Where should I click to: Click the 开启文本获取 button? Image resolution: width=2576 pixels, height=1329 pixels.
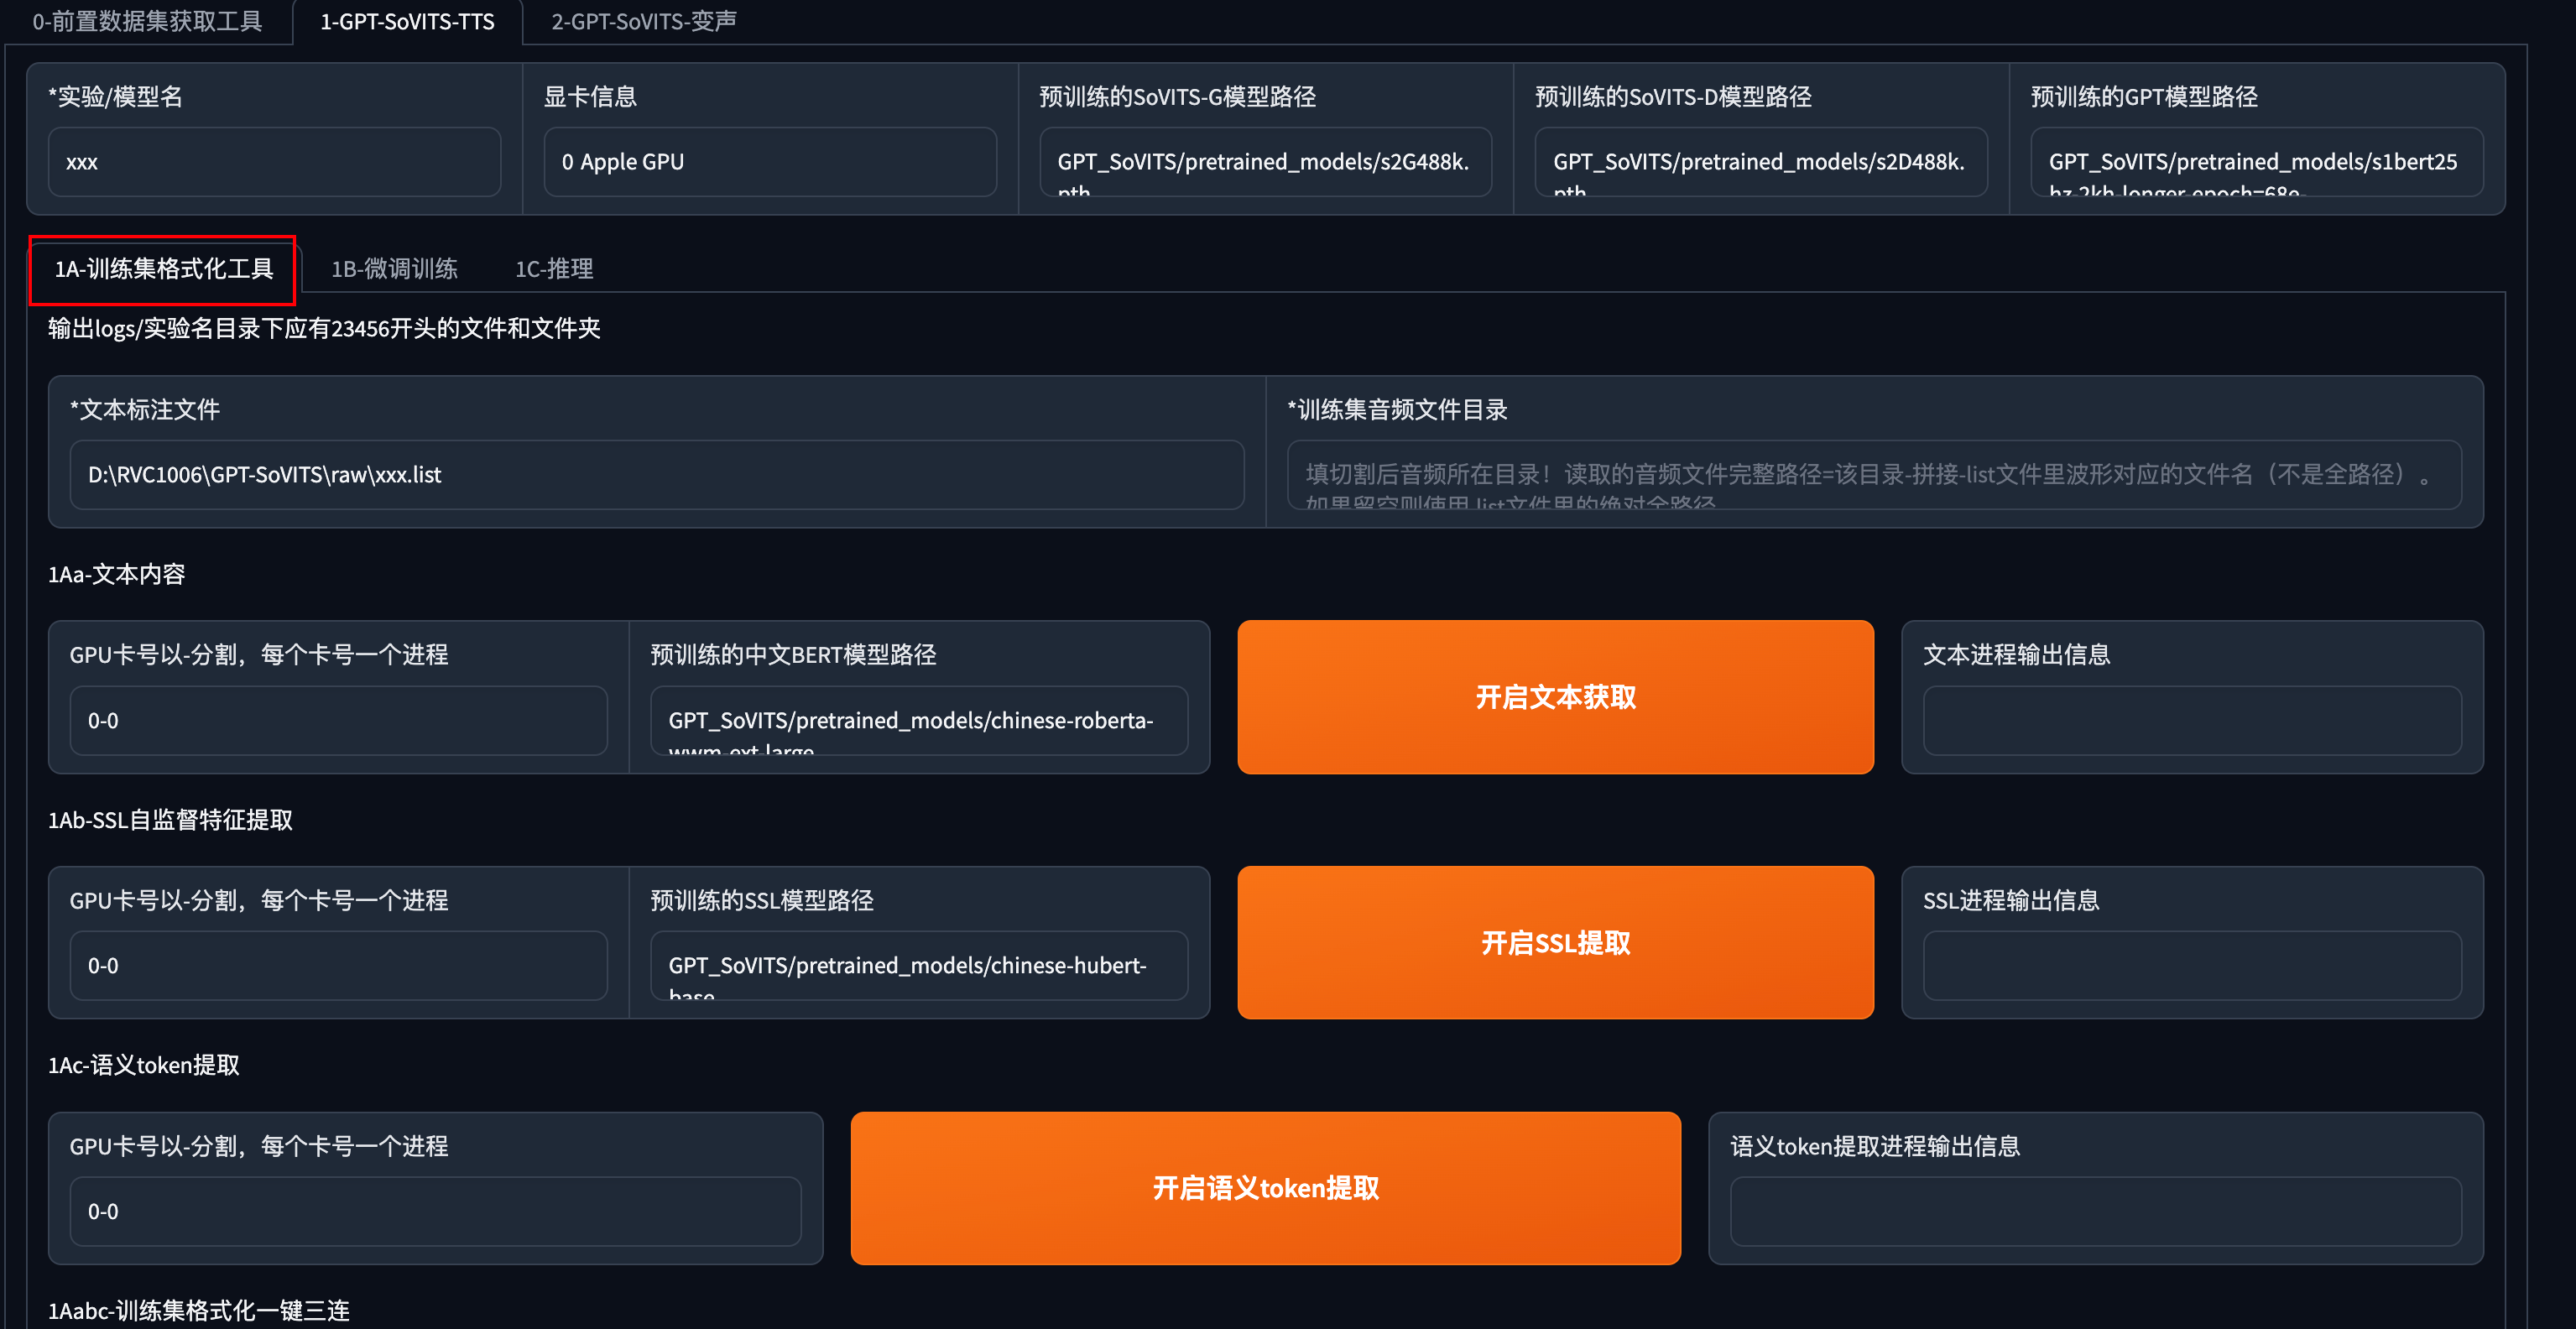coord(1555,697)
